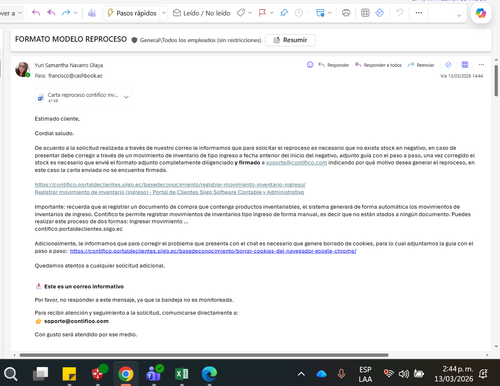Viewport: 500px width, 386px height.
Task: Click the Forward arrow in the top toolbar
Action: point(66,13)
